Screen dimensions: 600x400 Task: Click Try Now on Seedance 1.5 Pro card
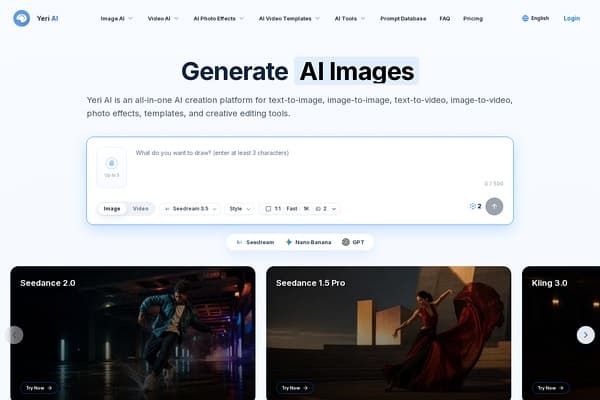click(x=295, y=388)
